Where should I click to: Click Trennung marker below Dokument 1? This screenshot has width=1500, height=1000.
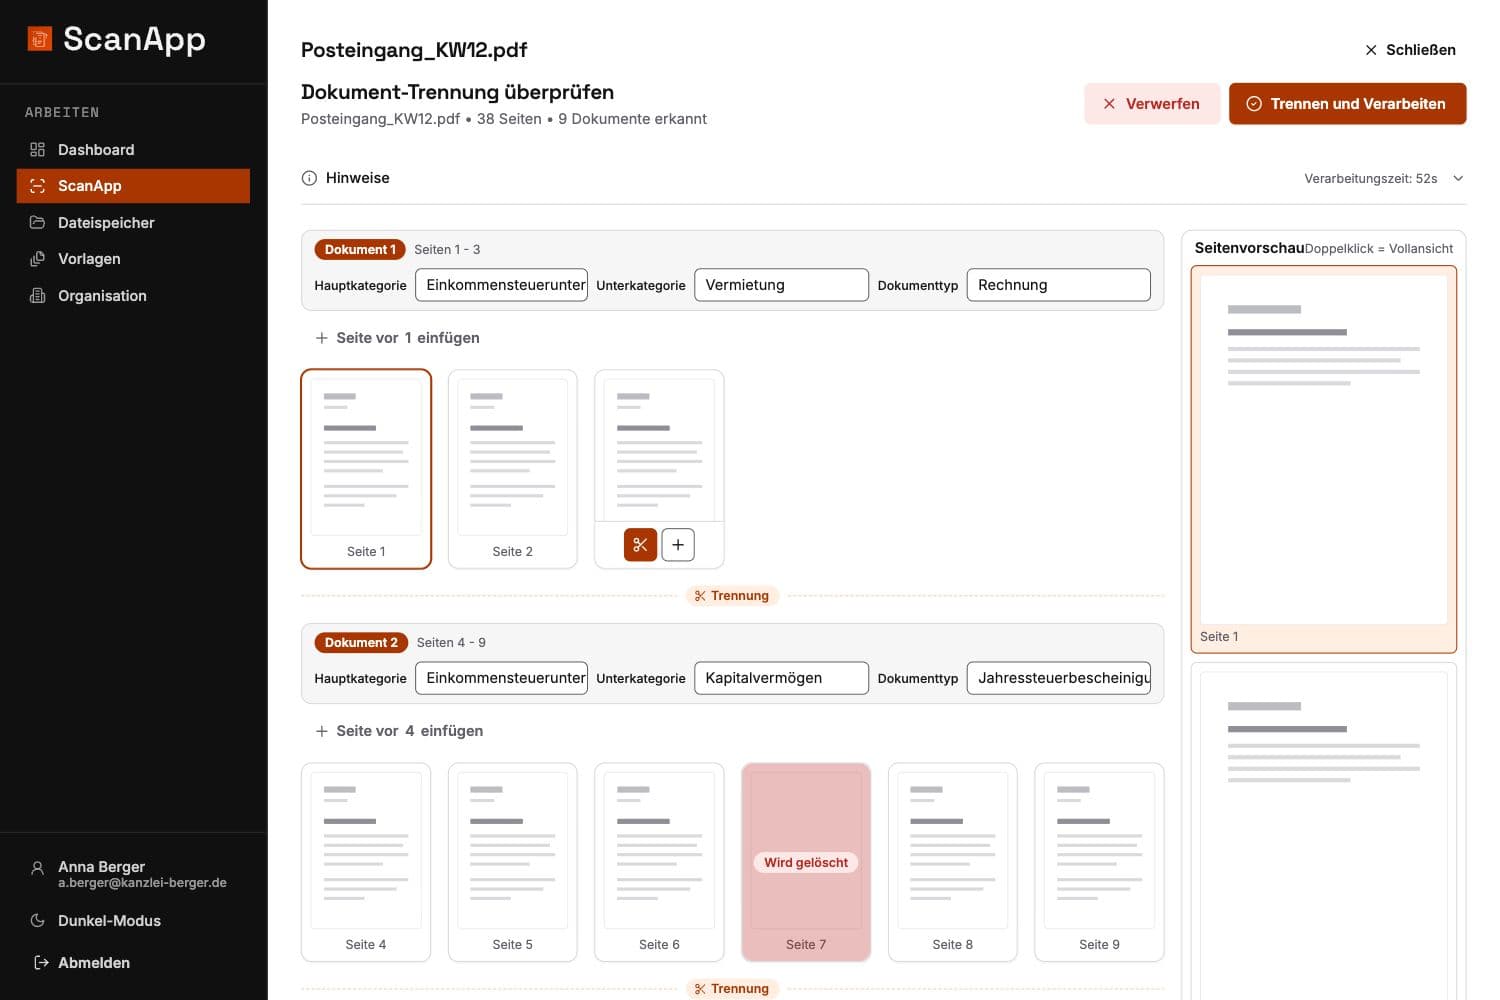click(x=732, y=596)
